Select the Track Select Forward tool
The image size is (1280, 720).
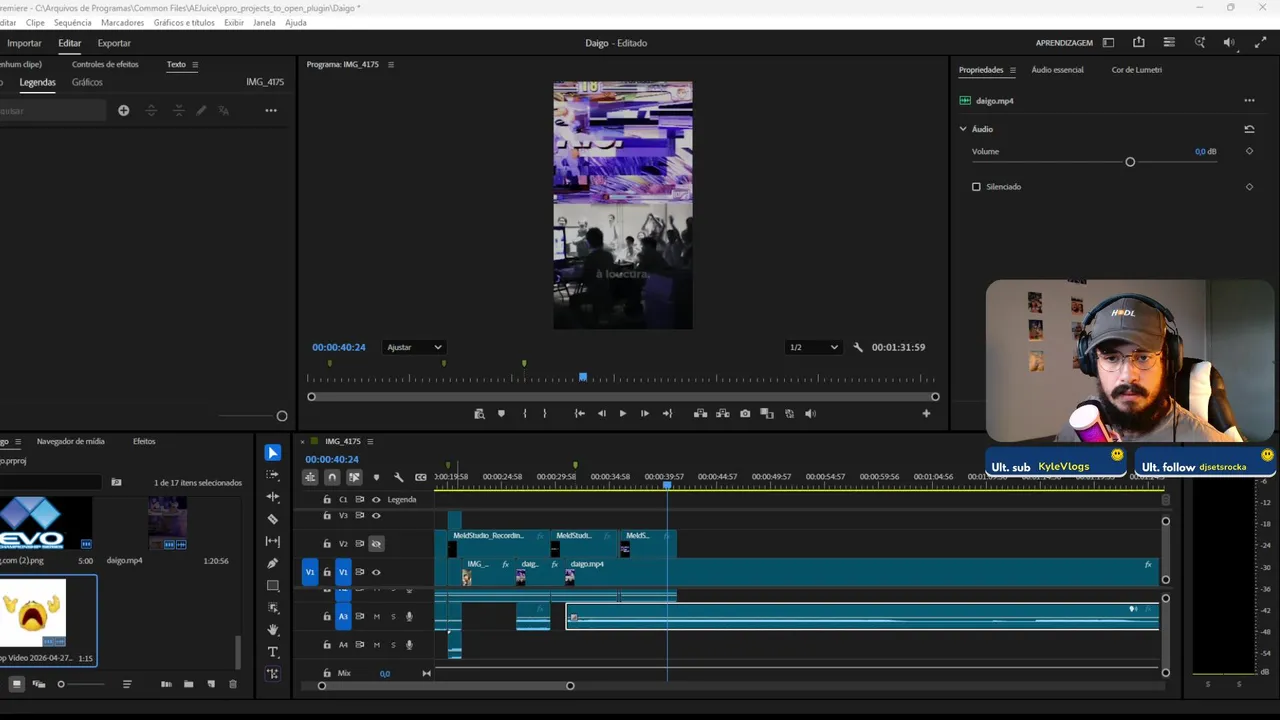coord(273,475)
